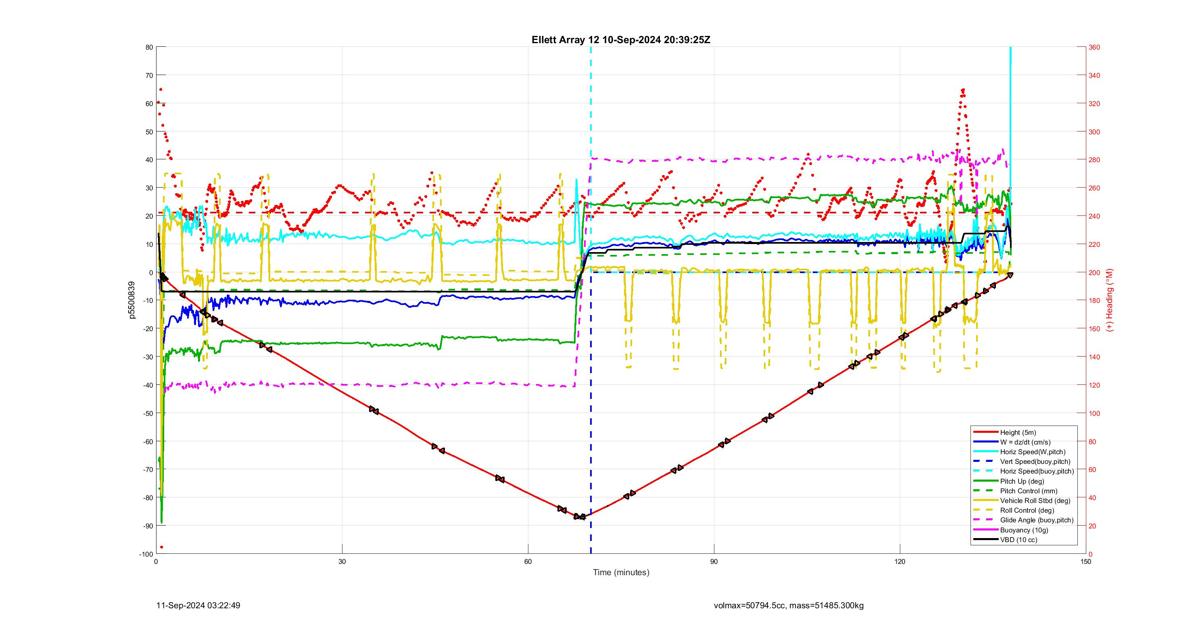1200x622 pixels.
Task: Click the left axis tick label '80'
Action: (x=148, y=47)
